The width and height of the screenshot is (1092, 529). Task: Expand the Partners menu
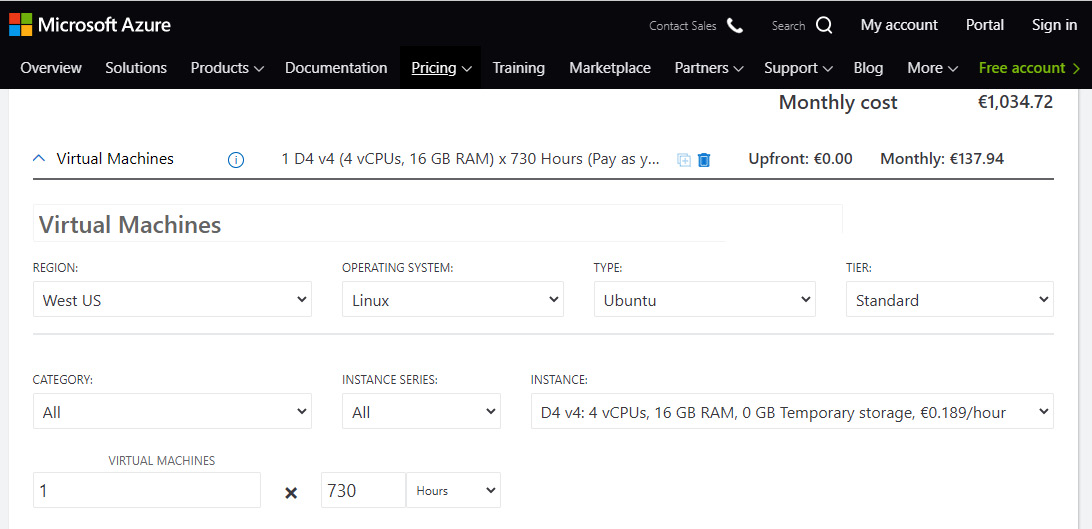pyautogui.click(x=709, y=68)
